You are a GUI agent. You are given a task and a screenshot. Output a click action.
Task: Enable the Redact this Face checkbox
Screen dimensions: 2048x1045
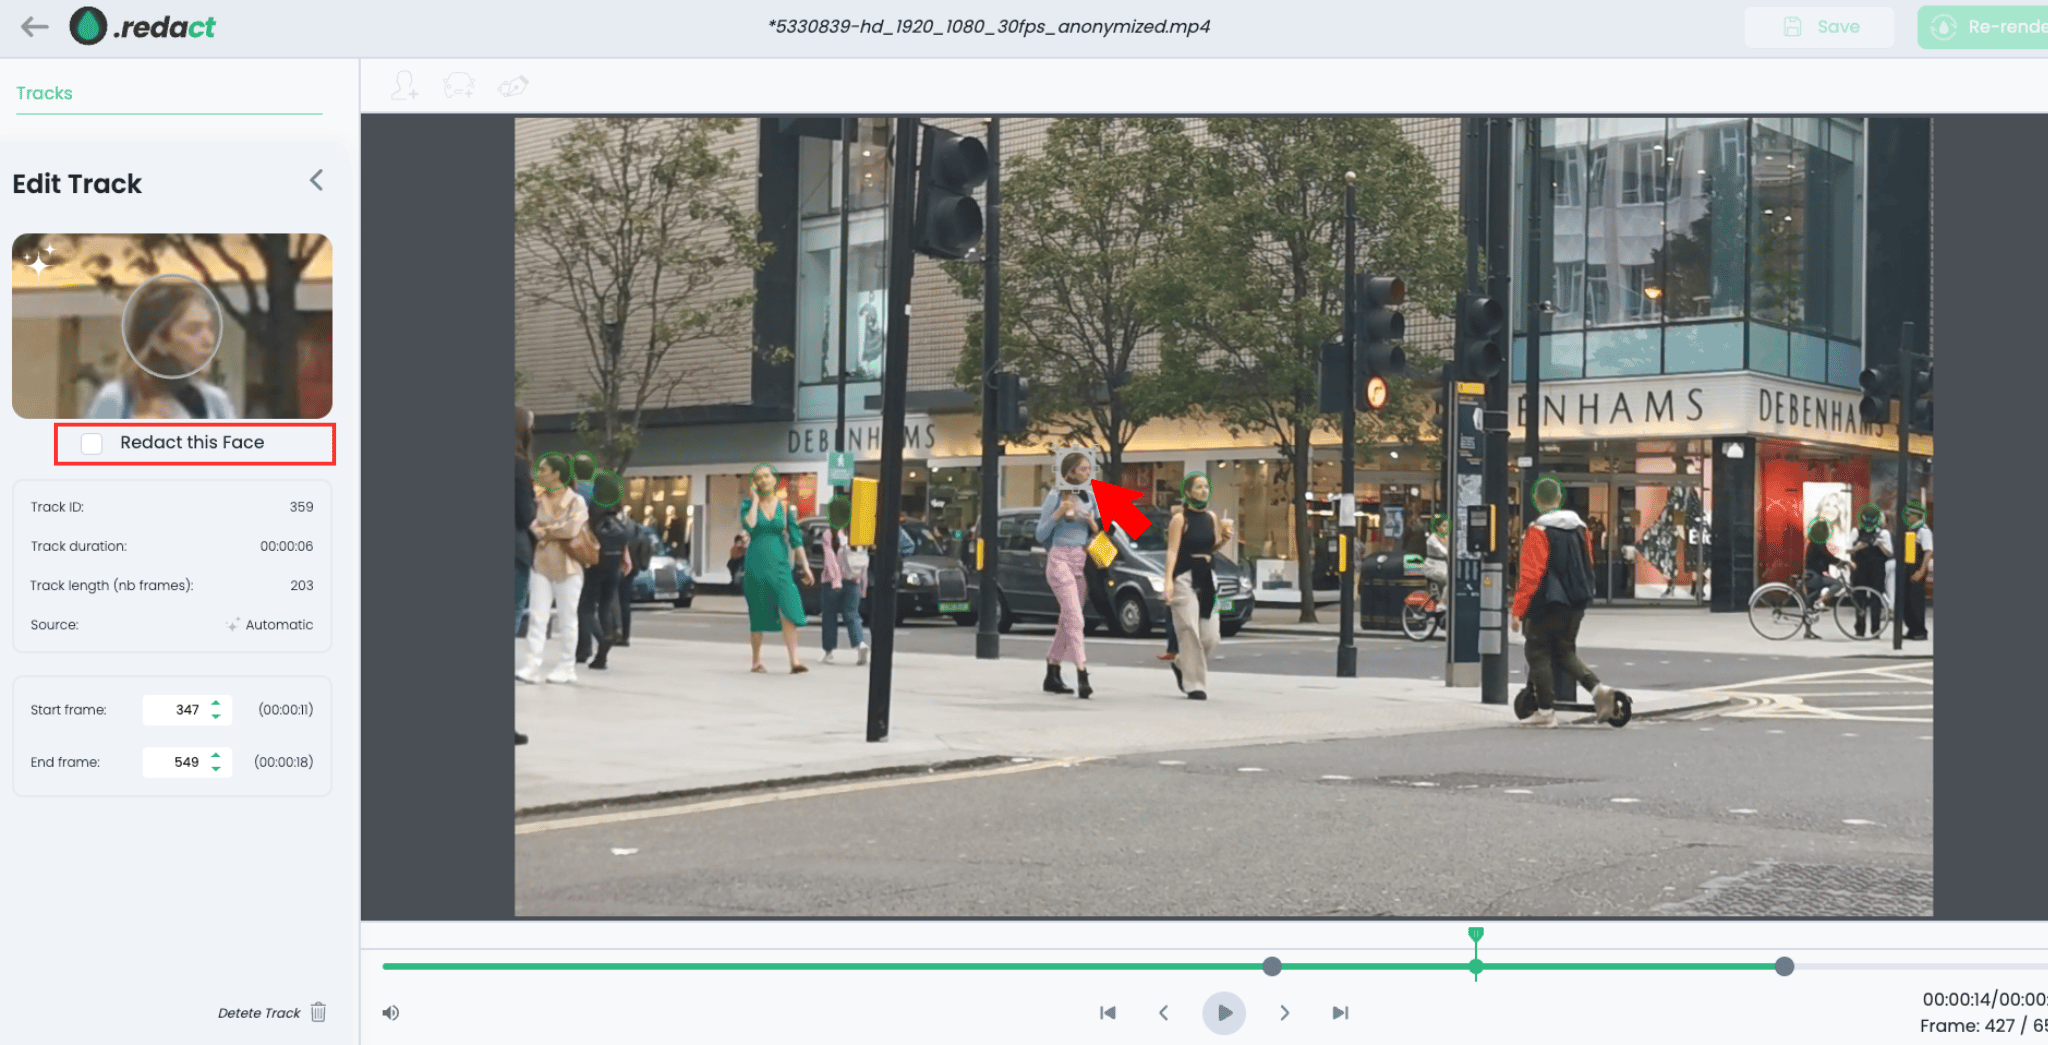[x=91, y=443]
